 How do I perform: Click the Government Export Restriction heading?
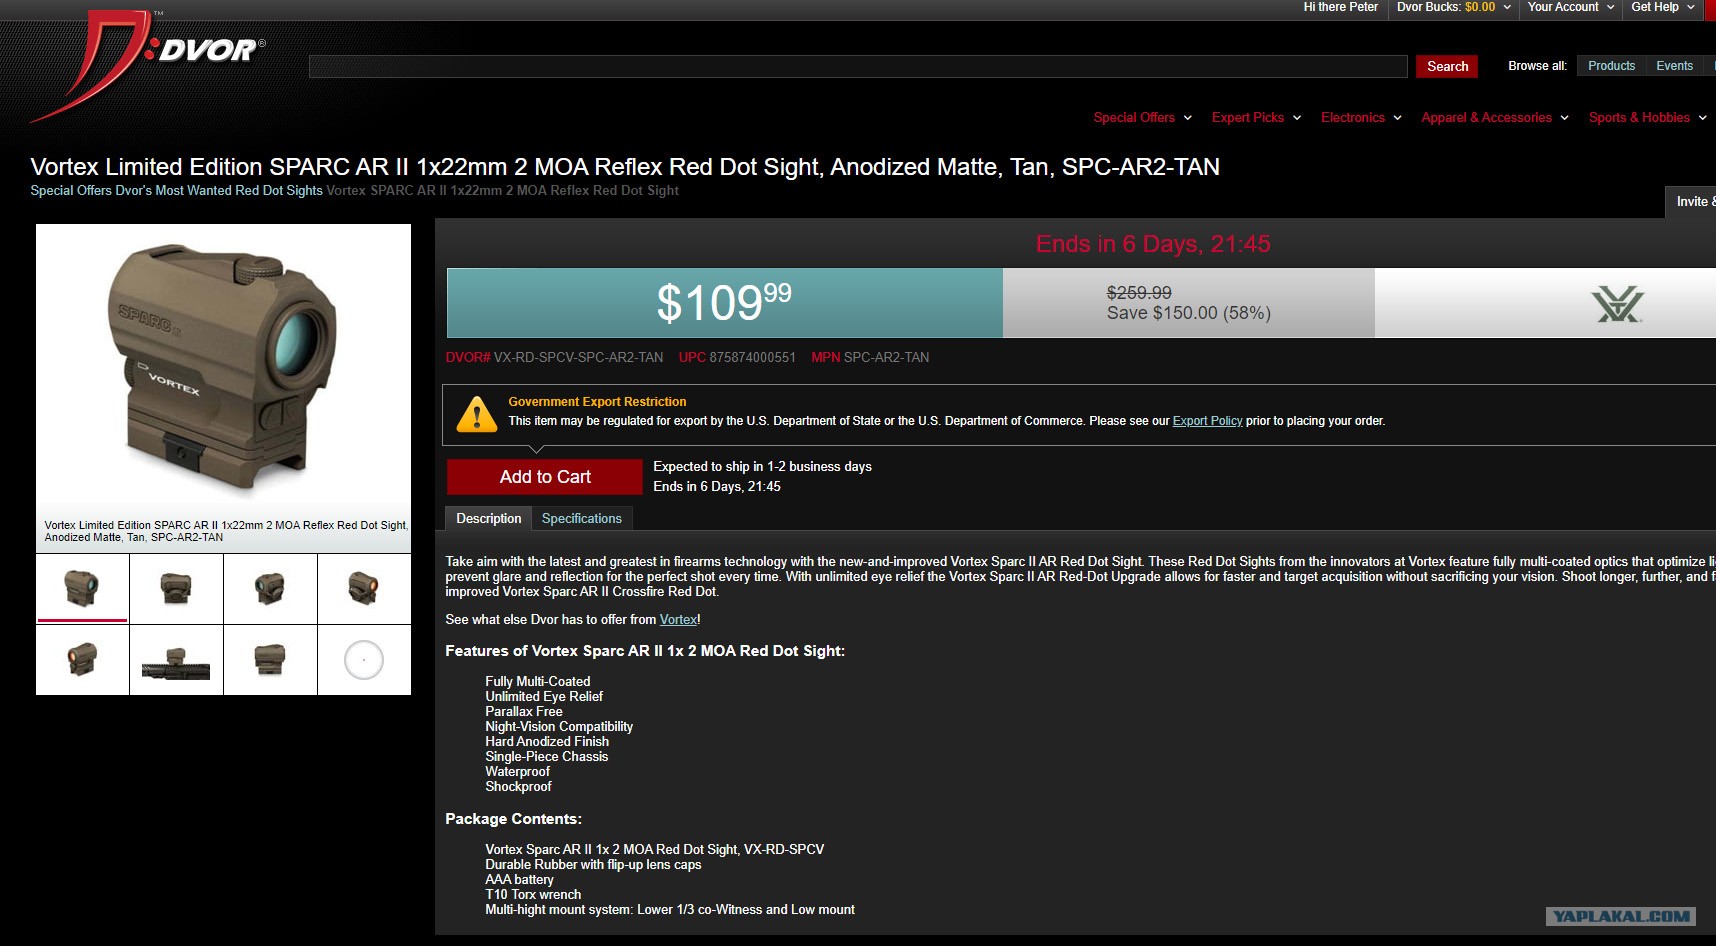pos(597,402)
